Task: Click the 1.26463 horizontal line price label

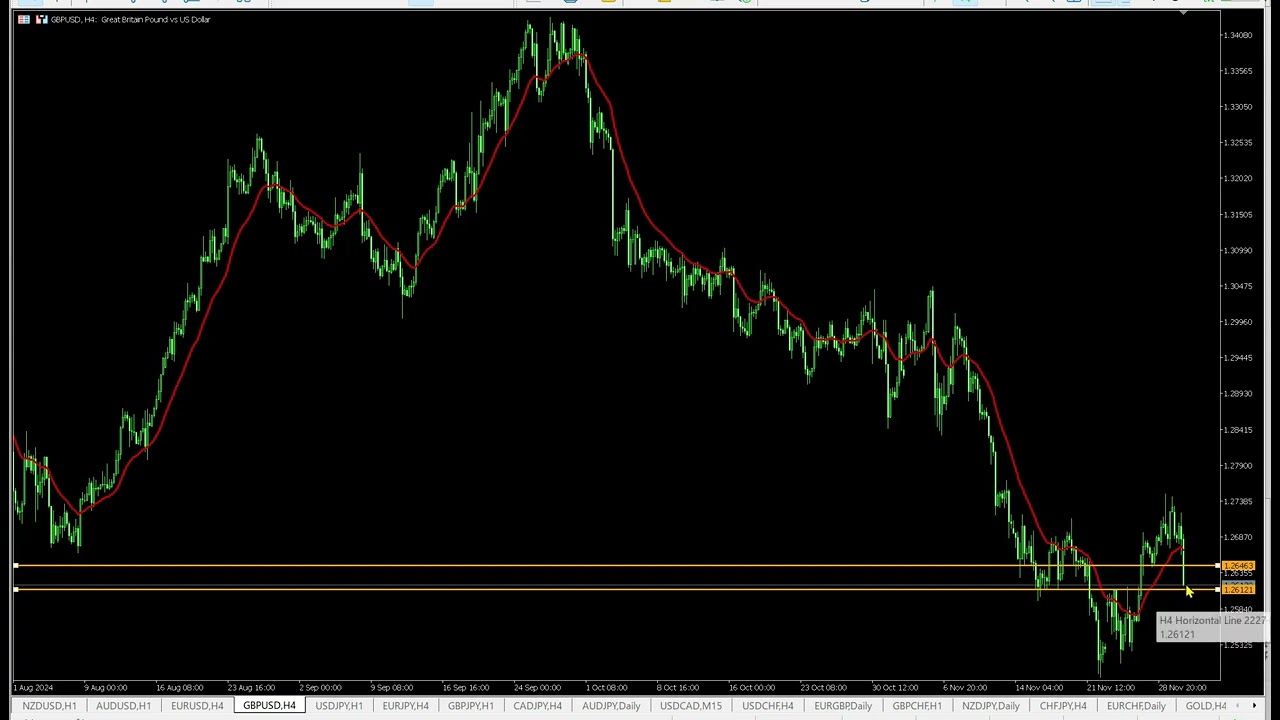Action: coord(1238,567)
